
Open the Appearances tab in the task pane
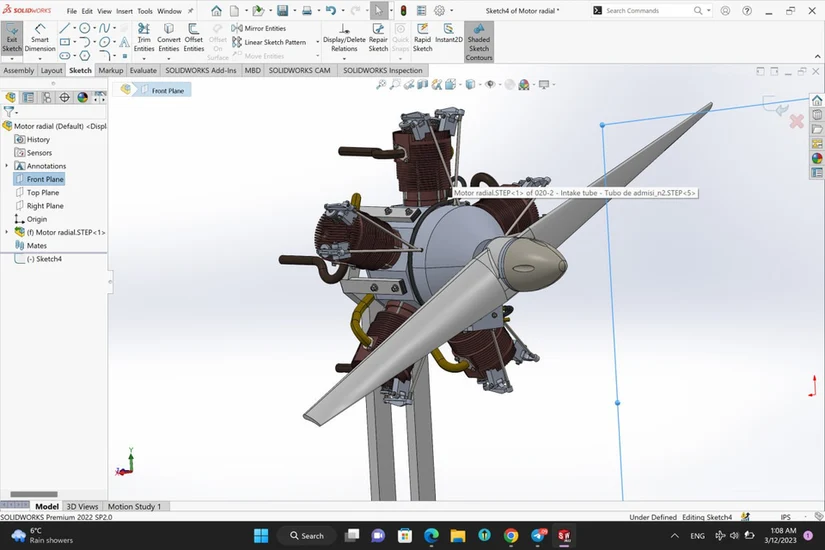[x=817, y=158]
